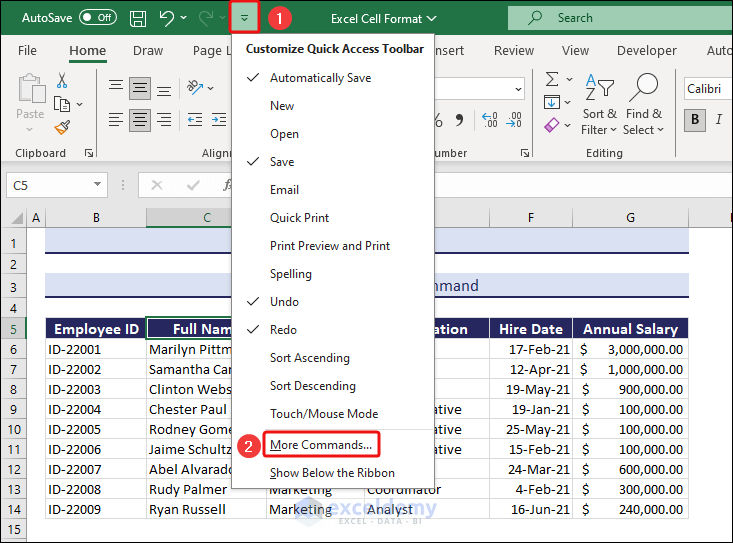Open the Calibri font name dropdown

pyautogui.click(x=708, y=89)
